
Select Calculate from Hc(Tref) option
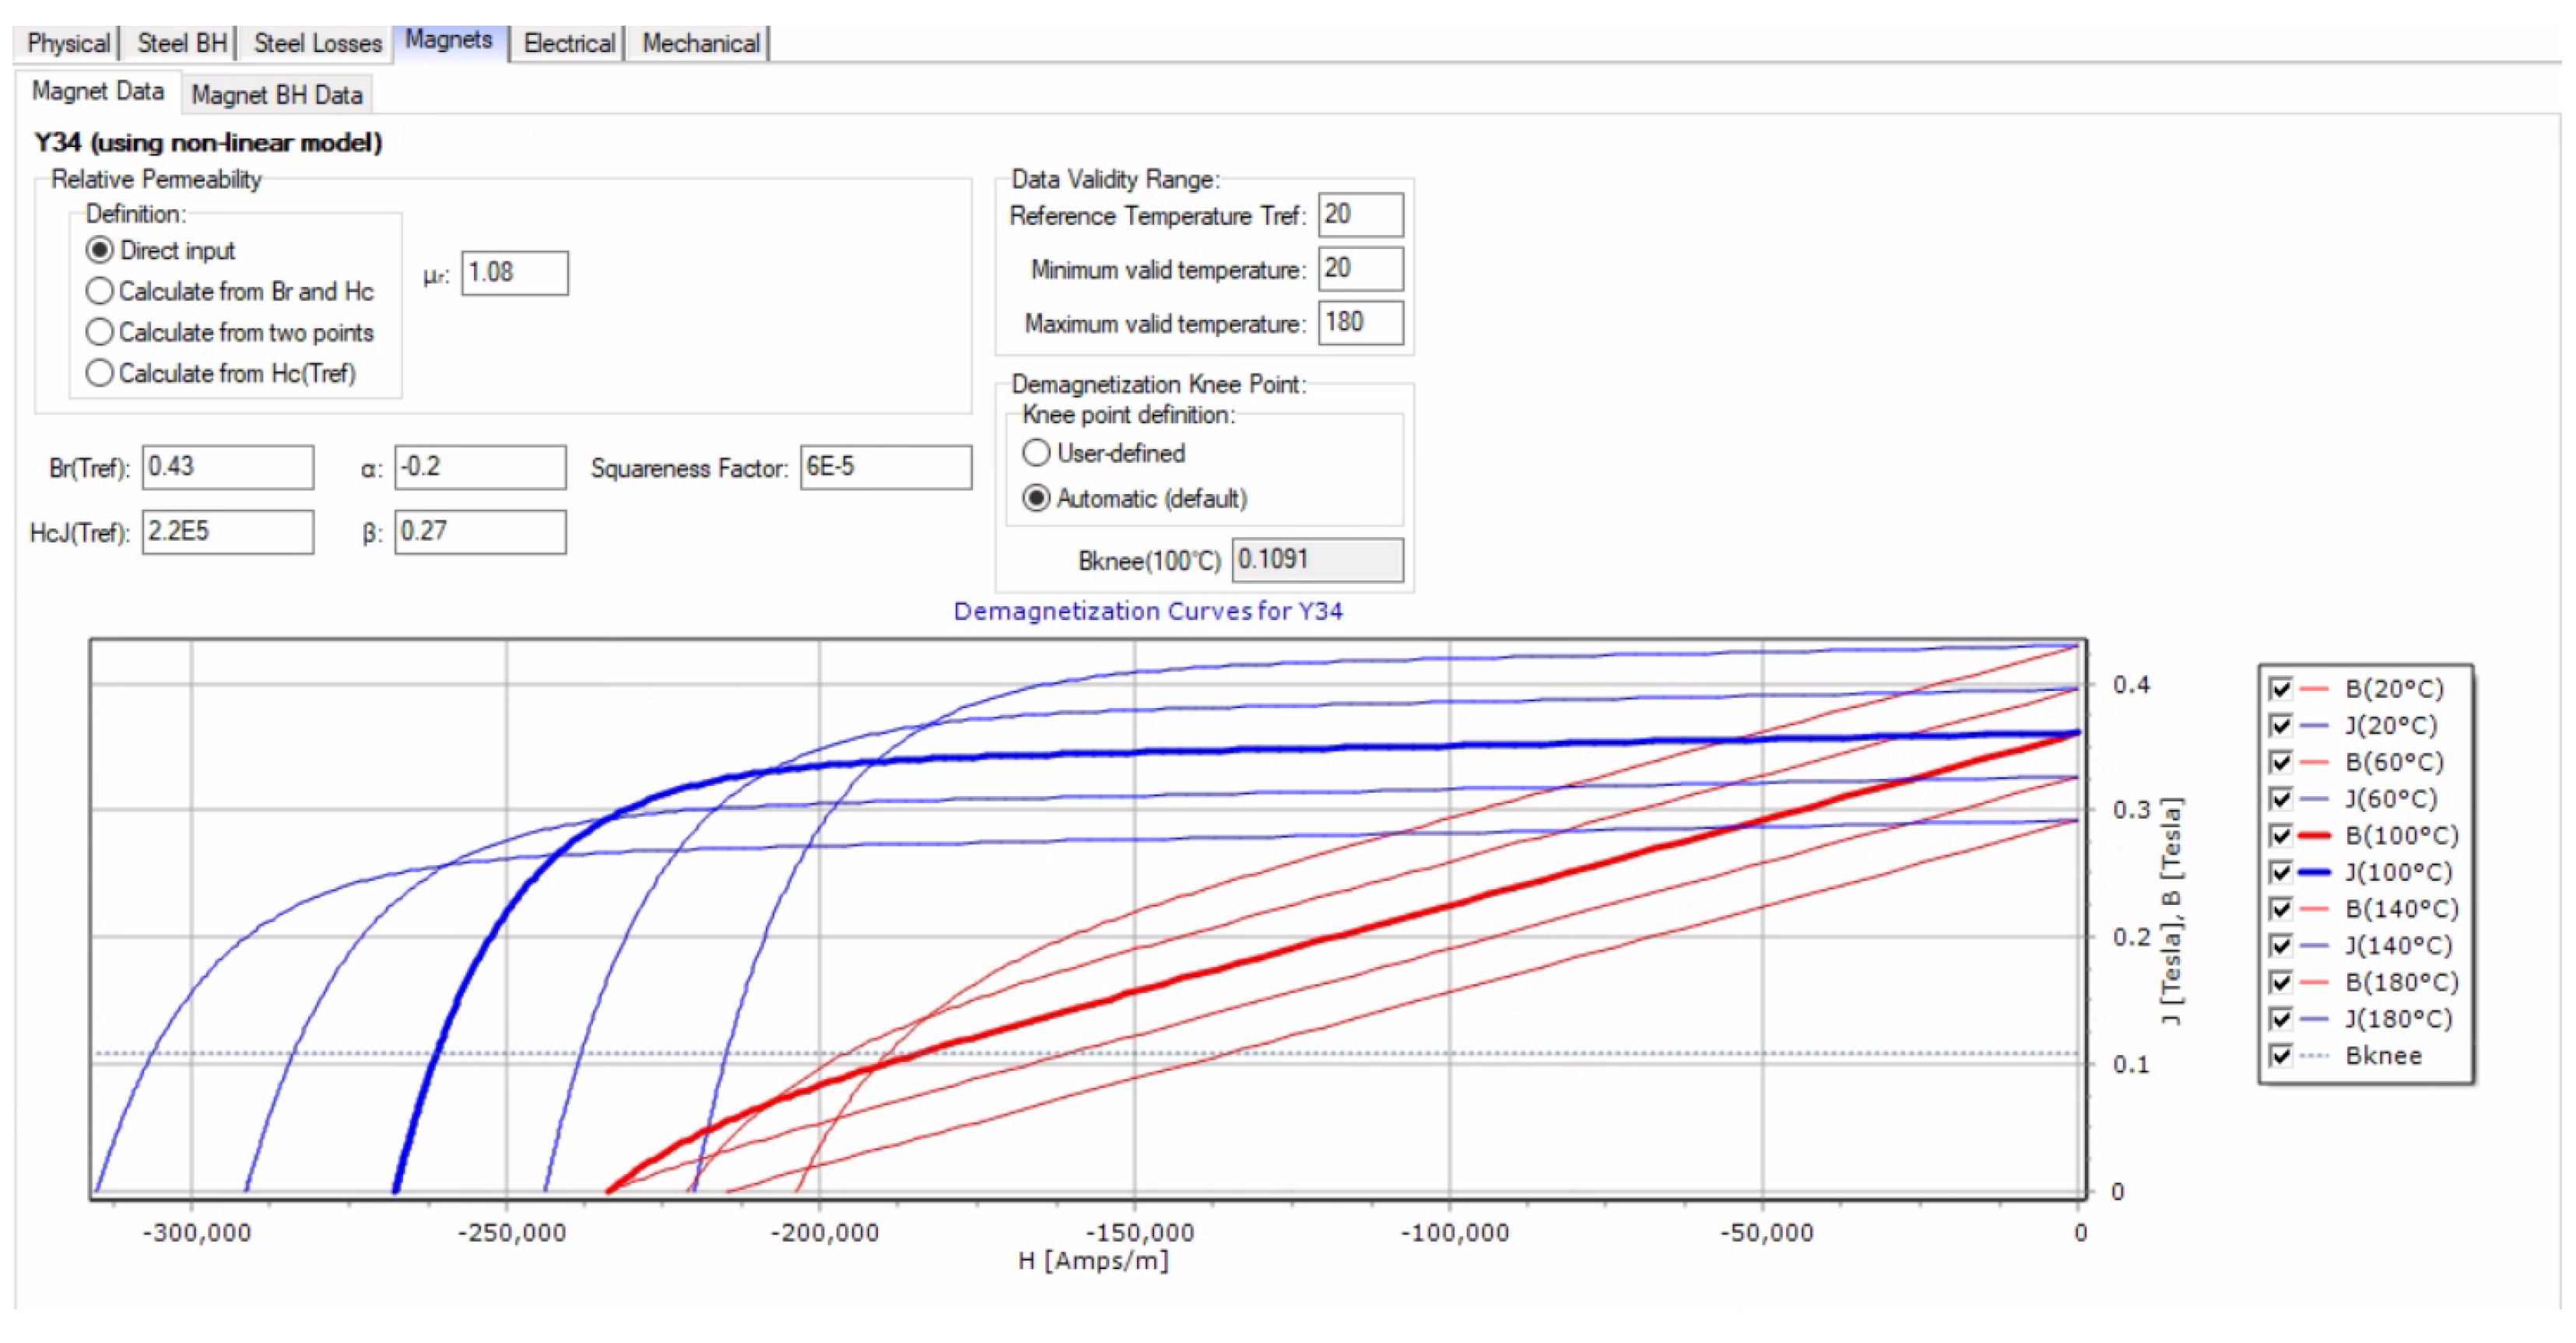coord(99,373)
